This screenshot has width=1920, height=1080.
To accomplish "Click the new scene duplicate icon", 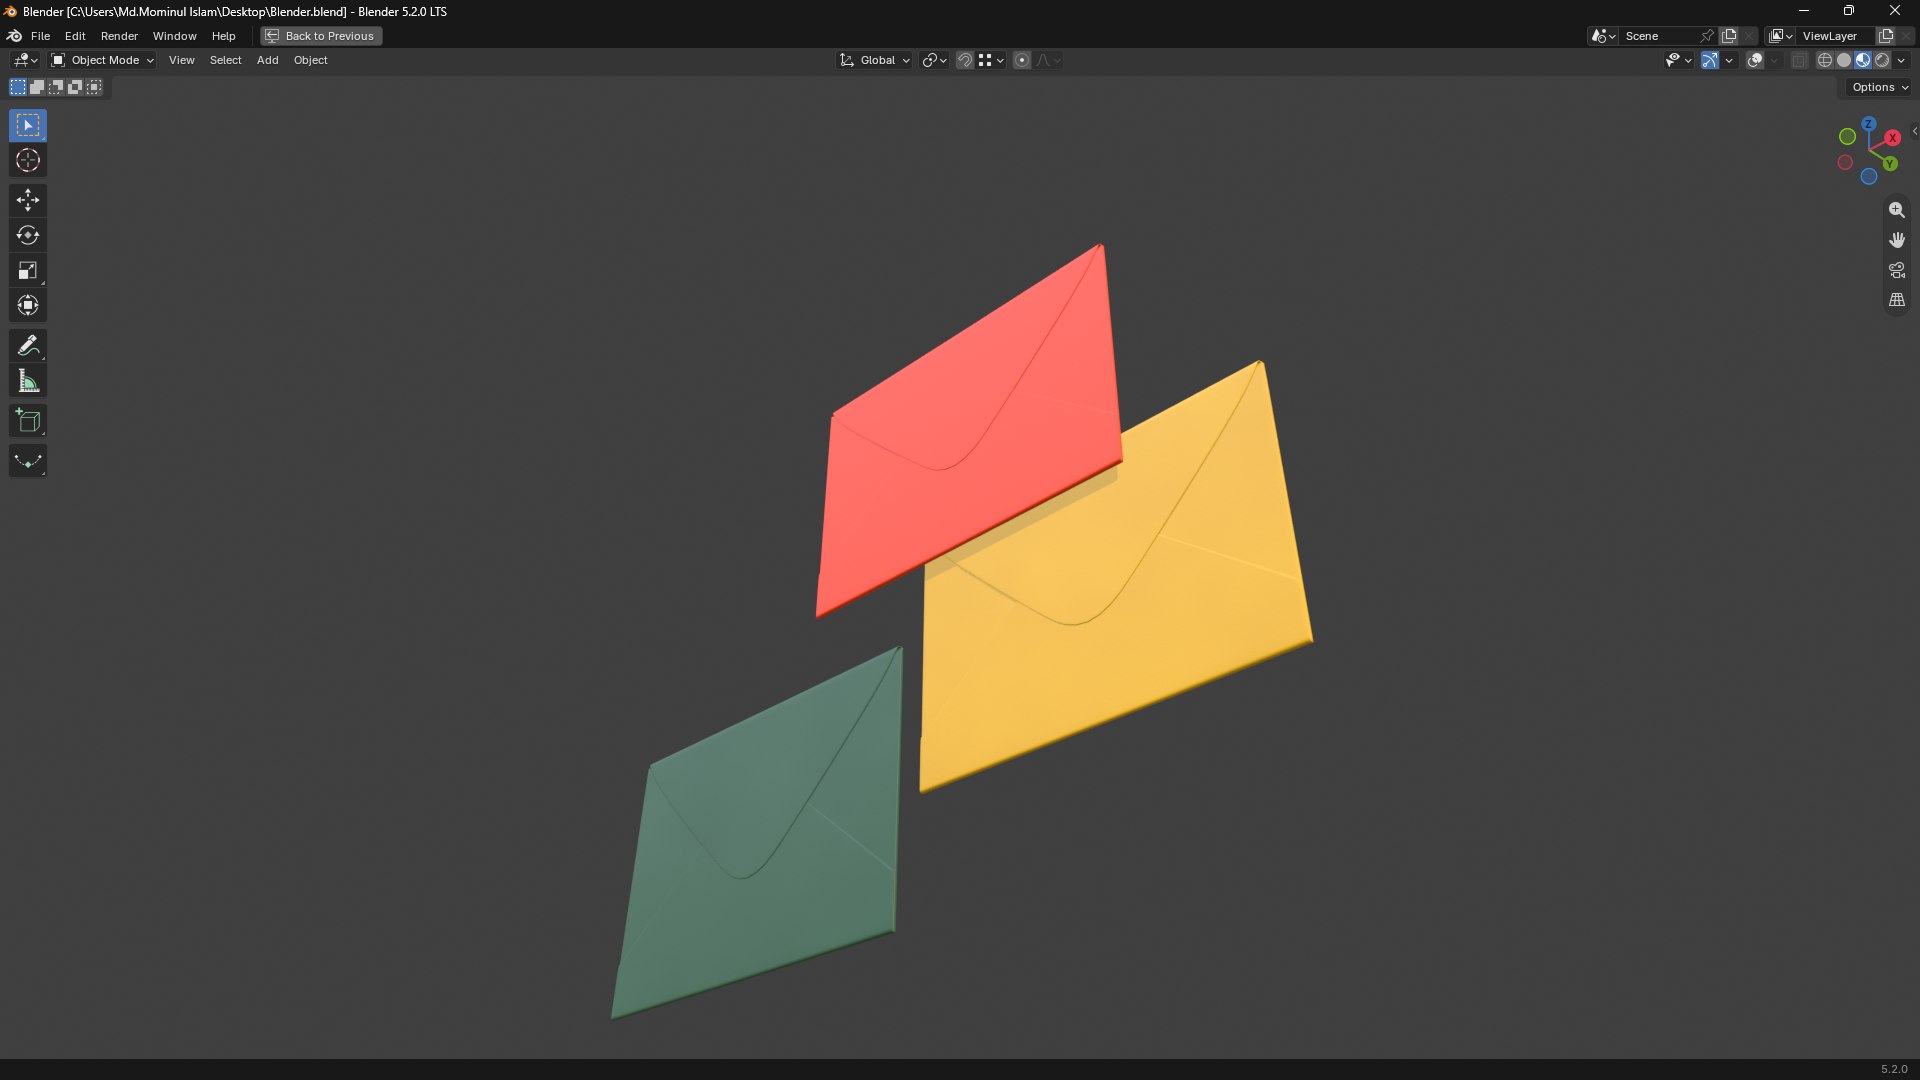I will (1728, 36).
